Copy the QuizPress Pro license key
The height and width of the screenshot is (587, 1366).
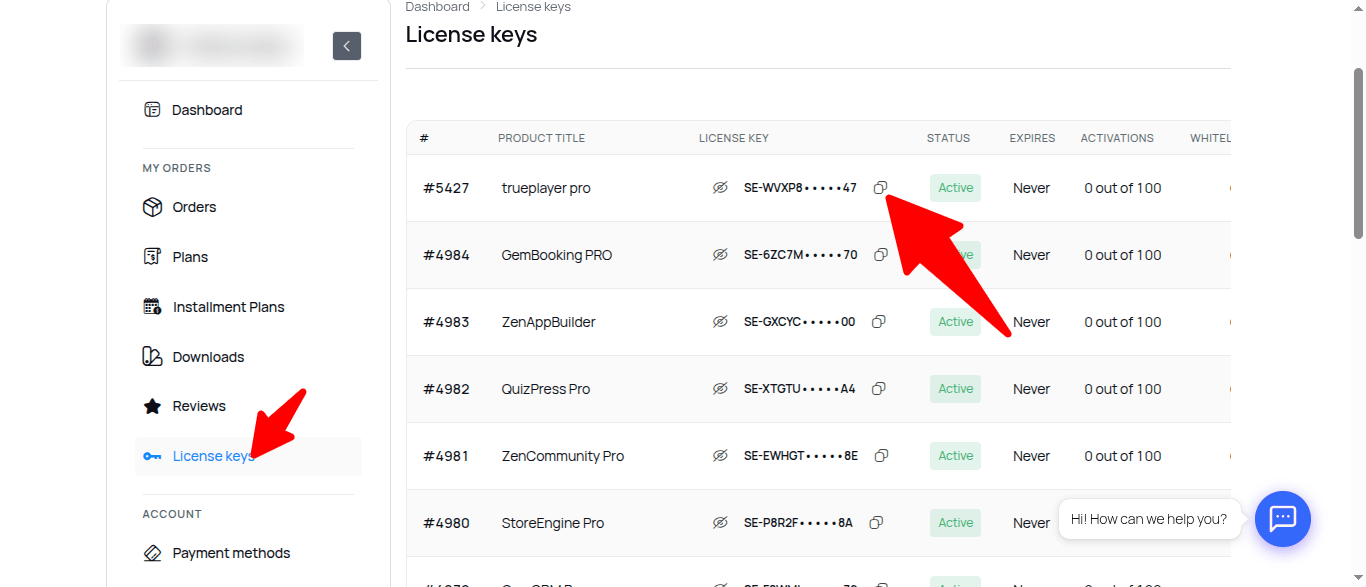point(879,389)
